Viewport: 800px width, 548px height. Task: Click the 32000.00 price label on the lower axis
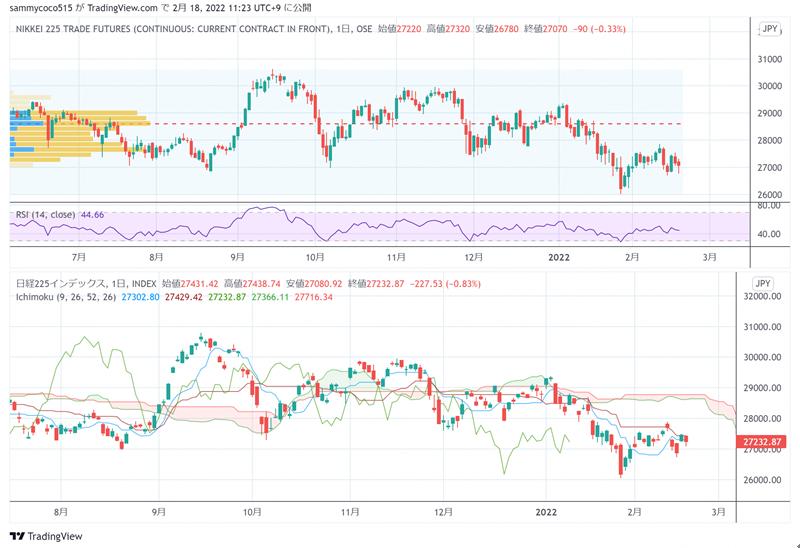point(762,296)
